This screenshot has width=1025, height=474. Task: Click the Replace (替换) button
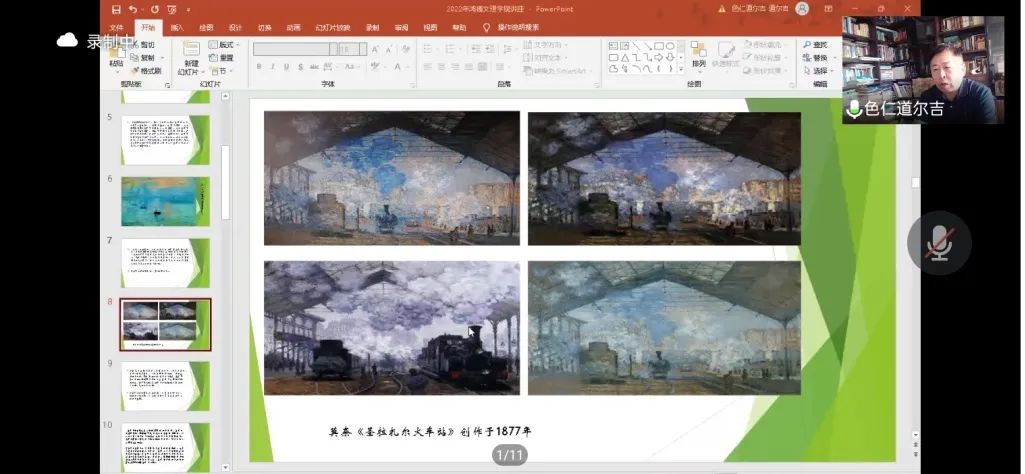816,58
